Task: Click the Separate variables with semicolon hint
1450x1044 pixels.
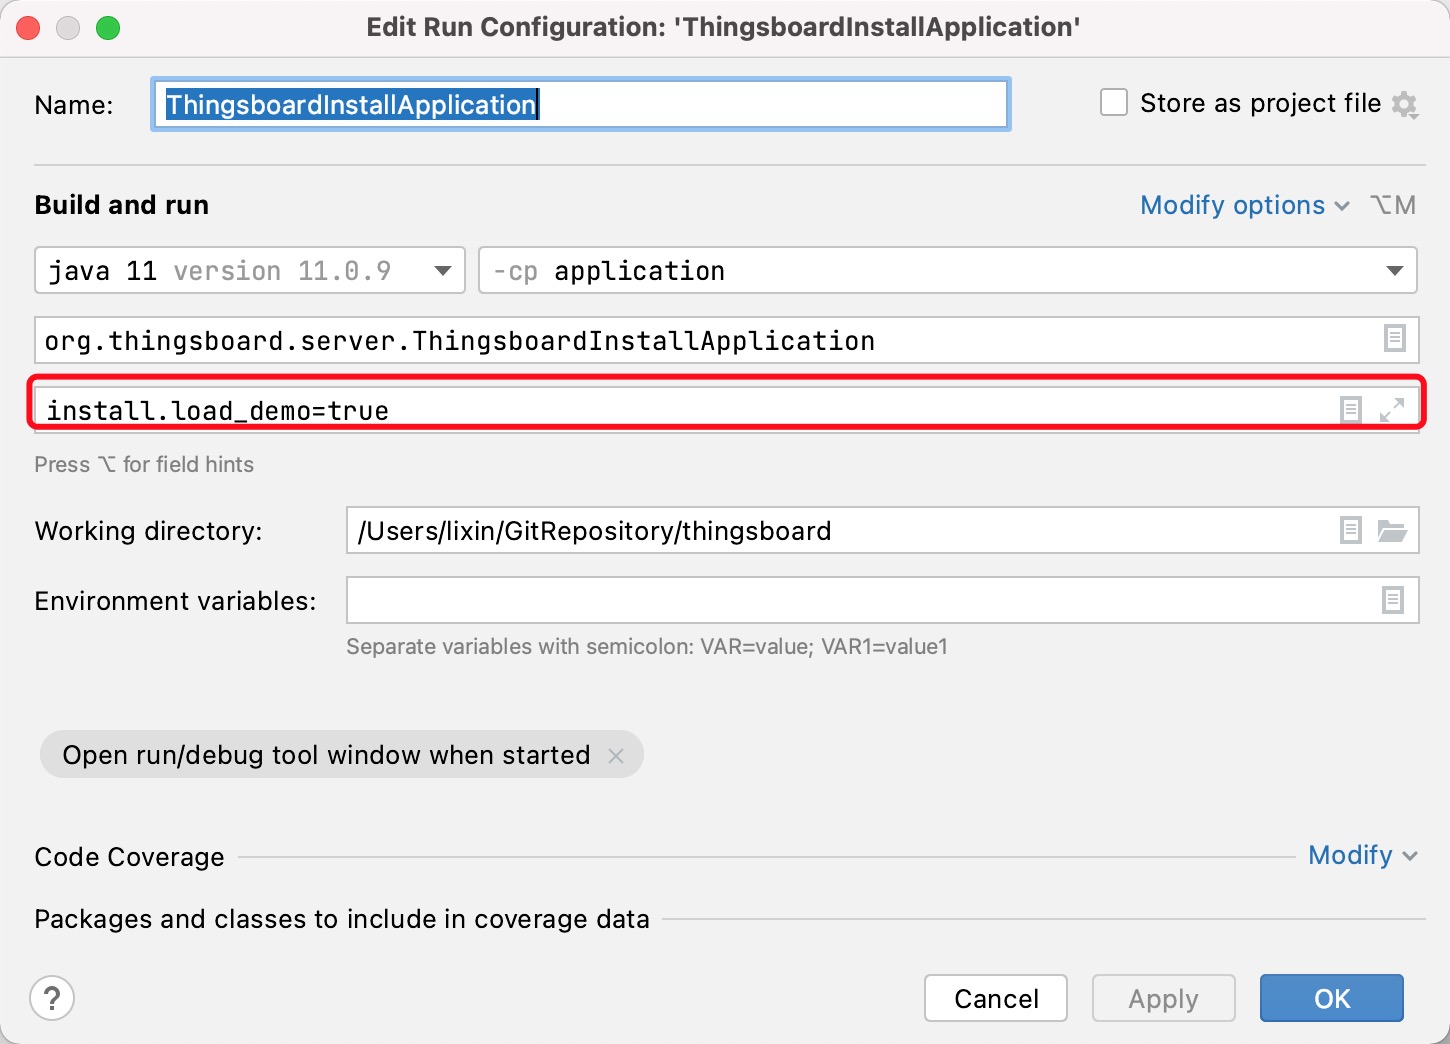Action: click(647, 646)
